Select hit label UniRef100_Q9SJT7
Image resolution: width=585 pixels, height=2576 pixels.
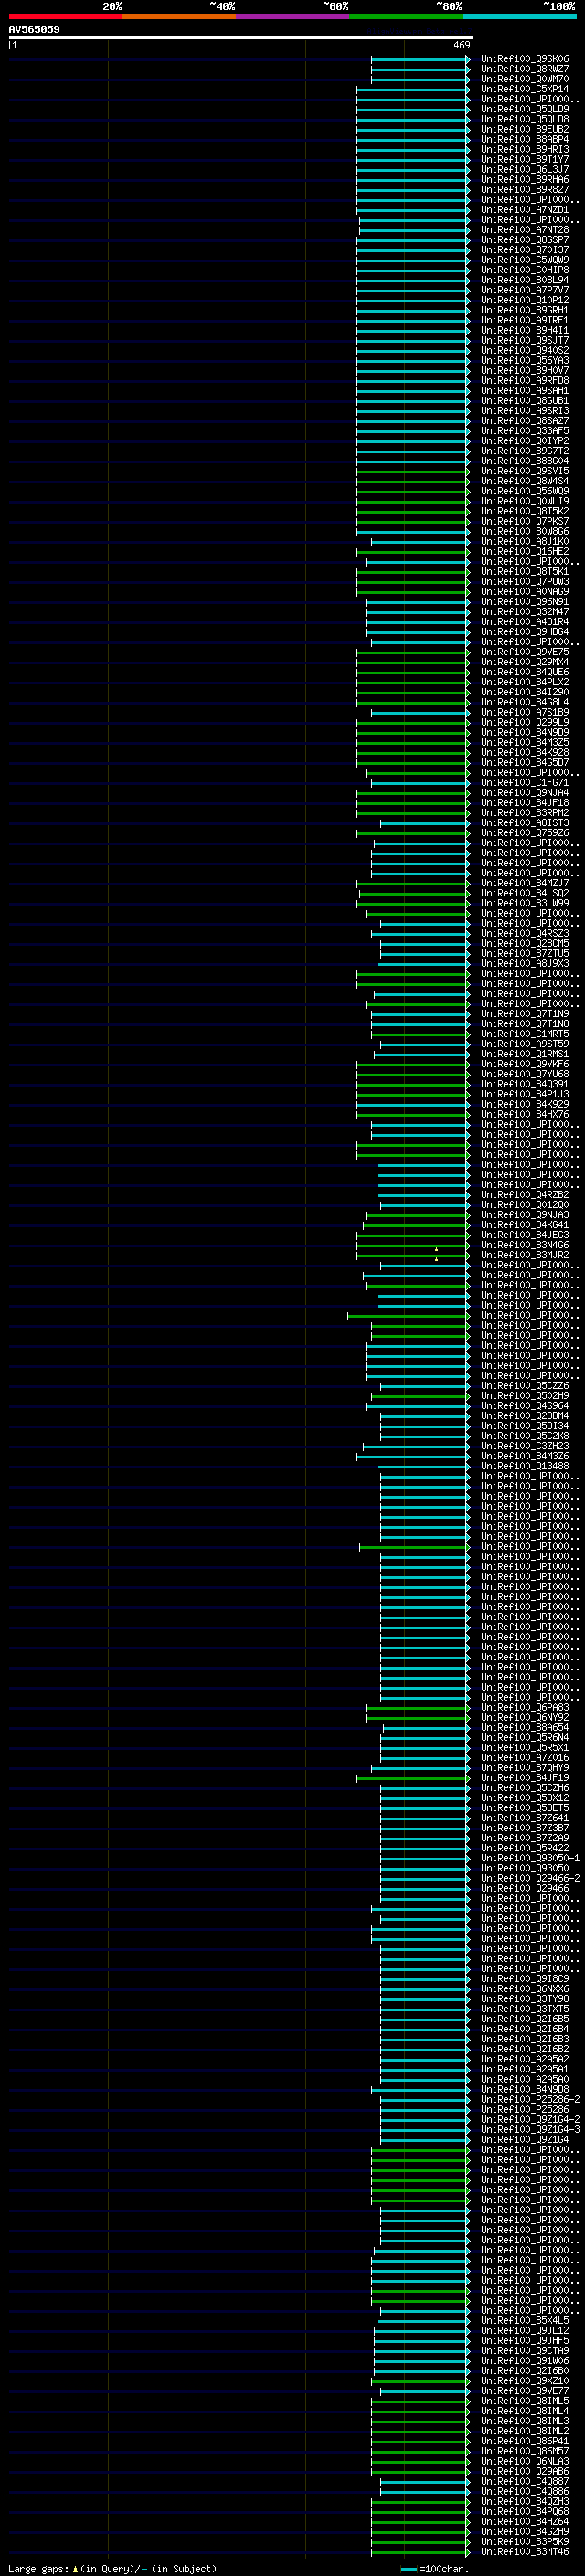point(525,340)
